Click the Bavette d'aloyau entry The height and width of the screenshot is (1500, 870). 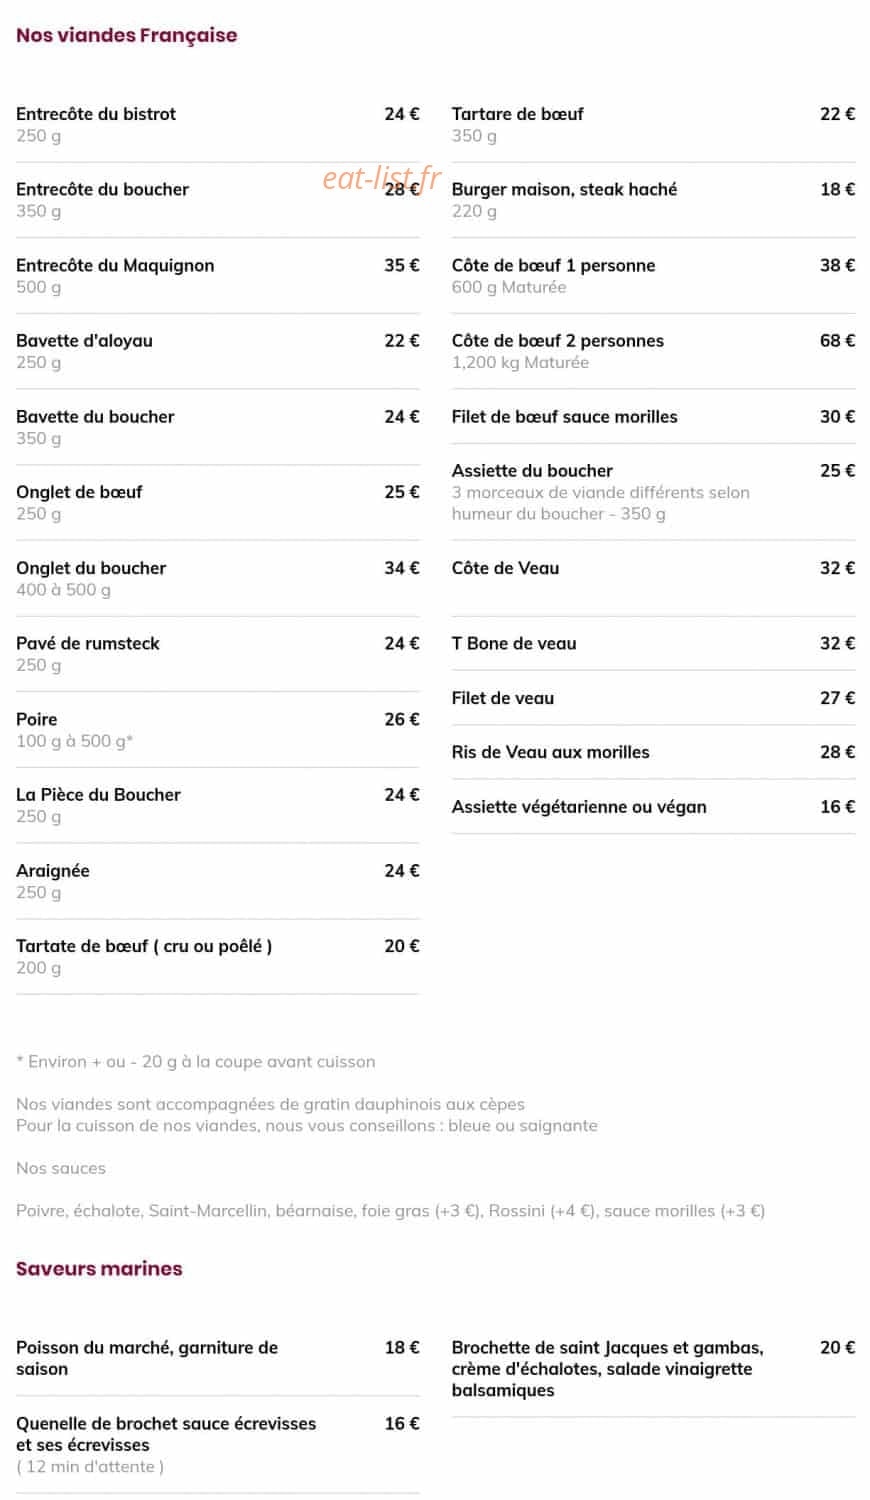click(x=218, y=351)
